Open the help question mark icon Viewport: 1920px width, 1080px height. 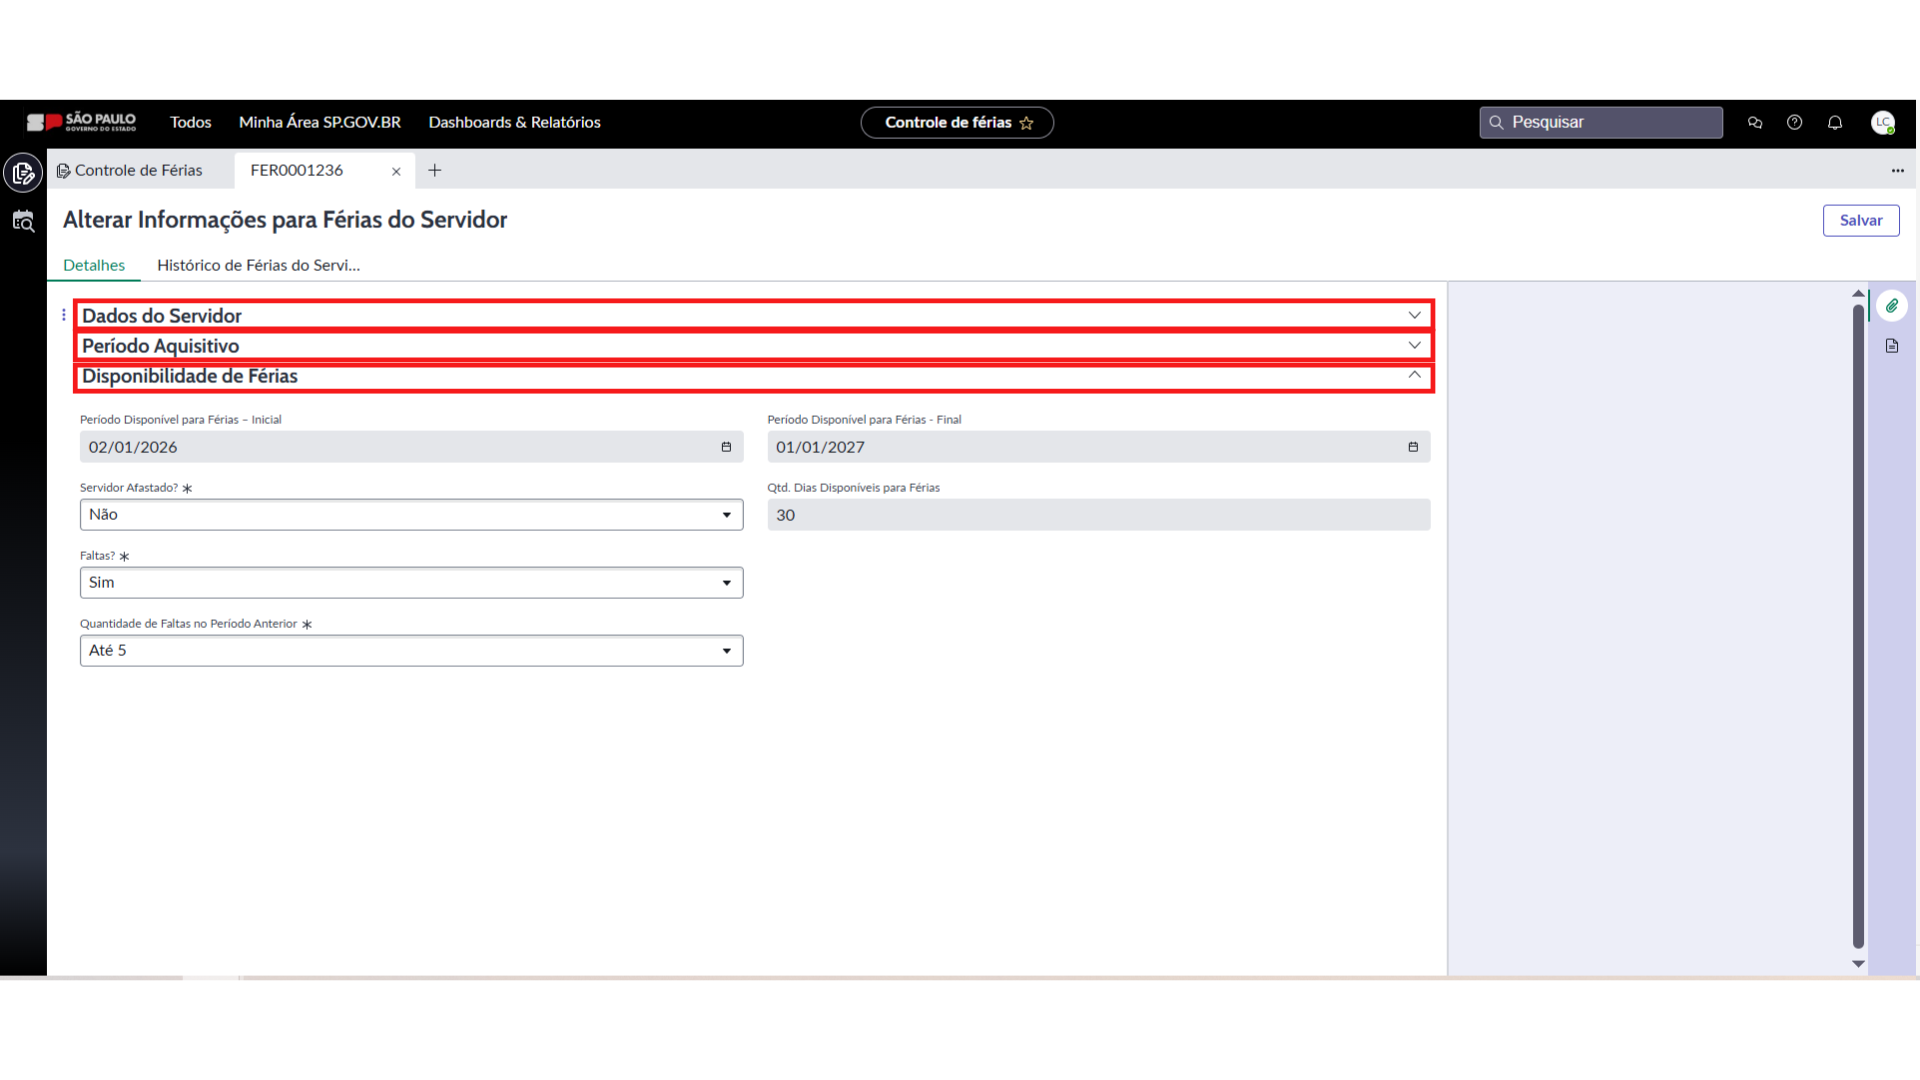tap(1795, 122)
